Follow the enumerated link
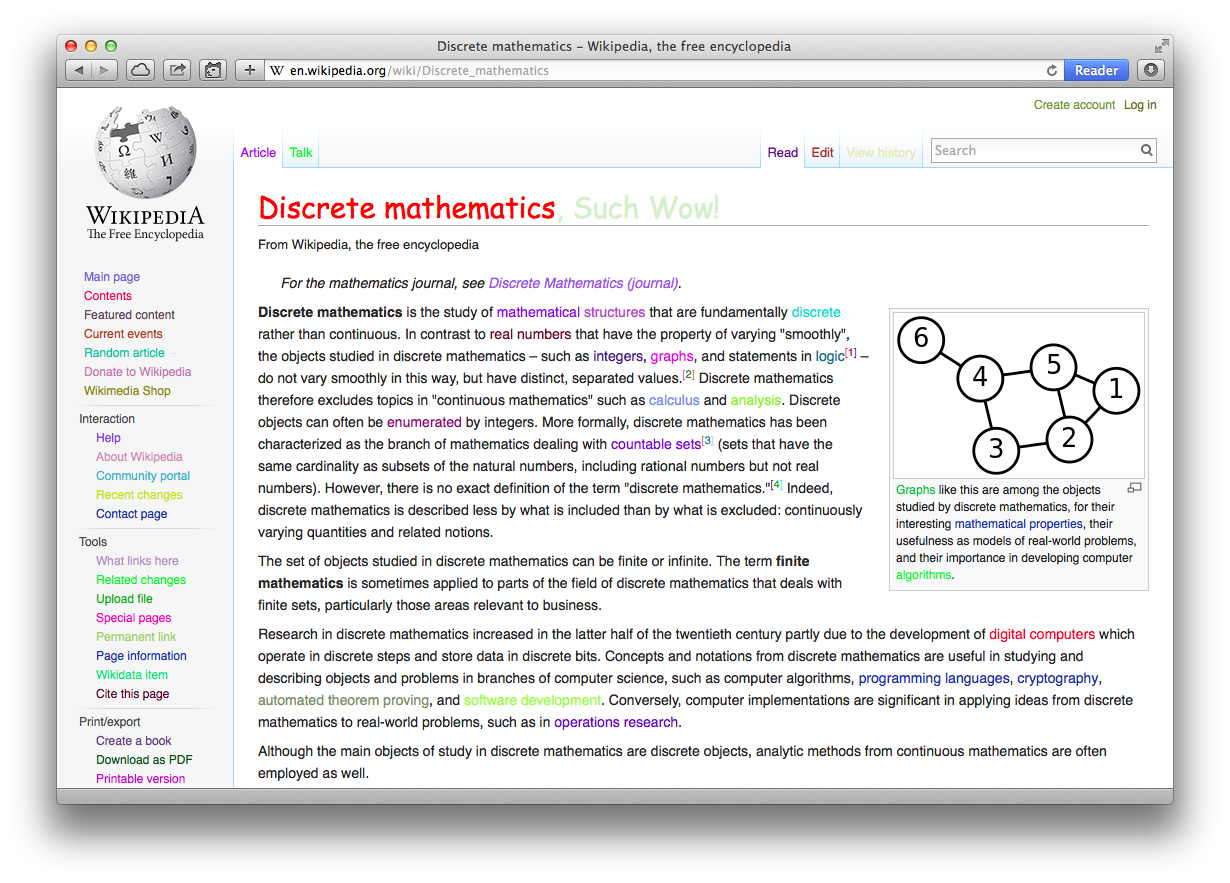This screenshot has height=883, width=1230. pos(424,422)
